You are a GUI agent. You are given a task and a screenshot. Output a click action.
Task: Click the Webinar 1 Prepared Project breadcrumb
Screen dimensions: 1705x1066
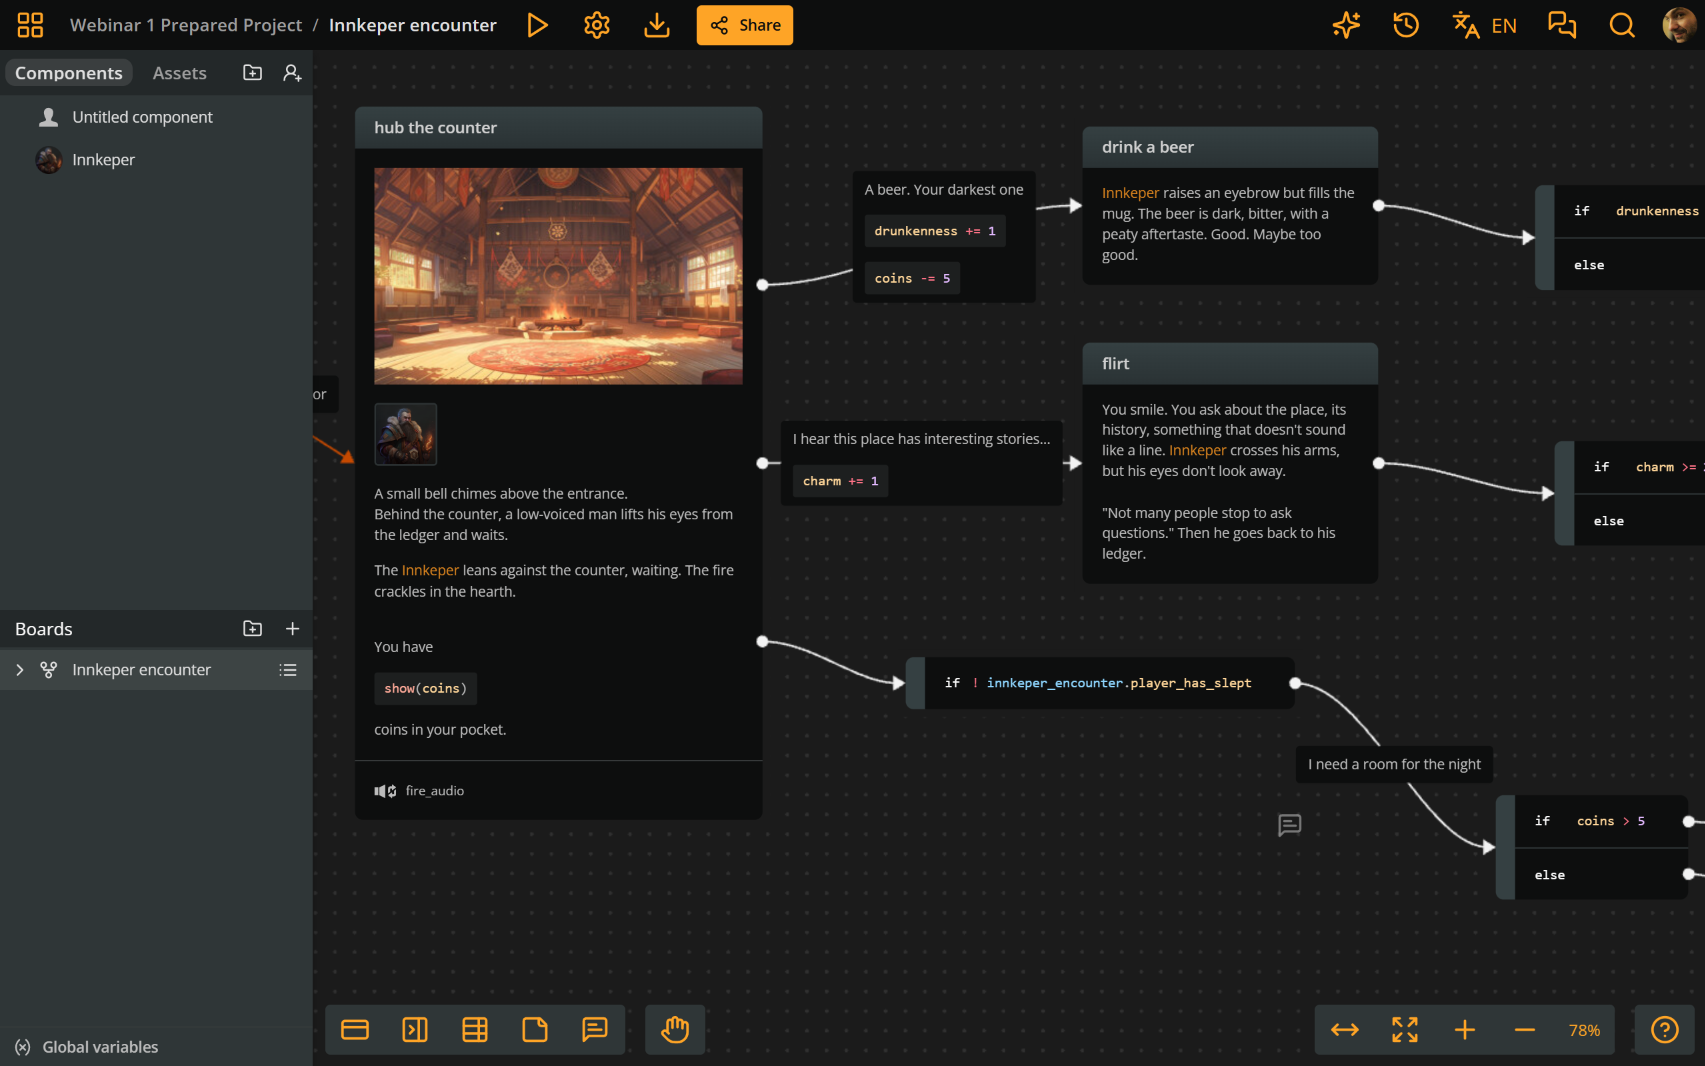(x=186, y=25)
